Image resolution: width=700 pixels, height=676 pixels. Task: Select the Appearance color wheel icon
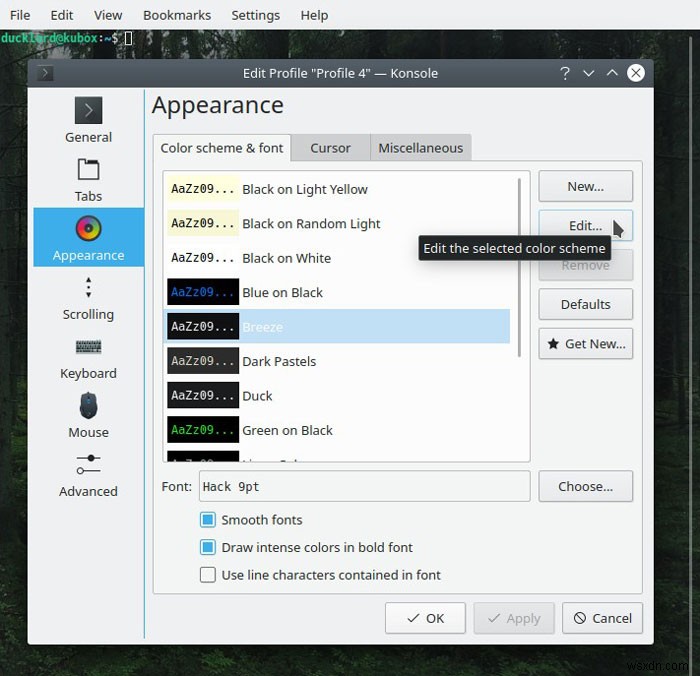coord(88,229)
